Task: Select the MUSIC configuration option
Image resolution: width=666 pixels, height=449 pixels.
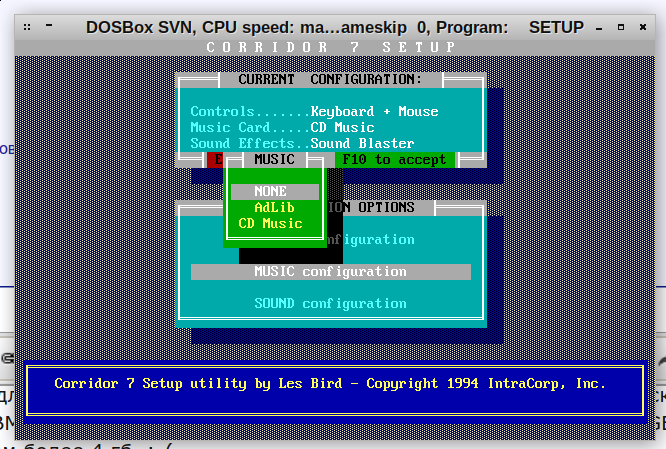Action: coord(331,272)
